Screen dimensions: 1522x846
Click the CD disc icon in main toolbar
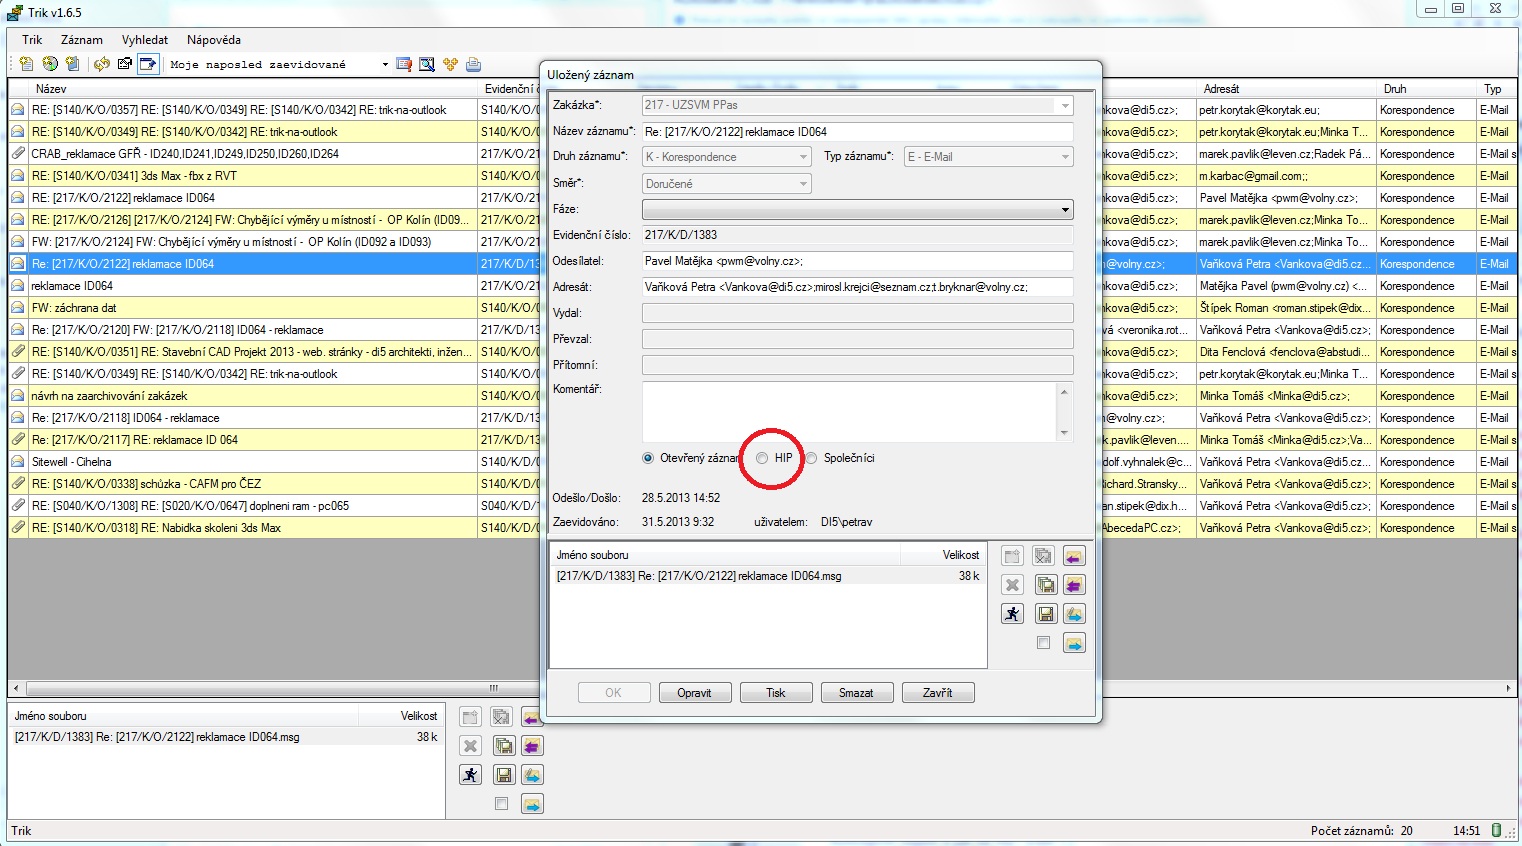coord(49,64)
